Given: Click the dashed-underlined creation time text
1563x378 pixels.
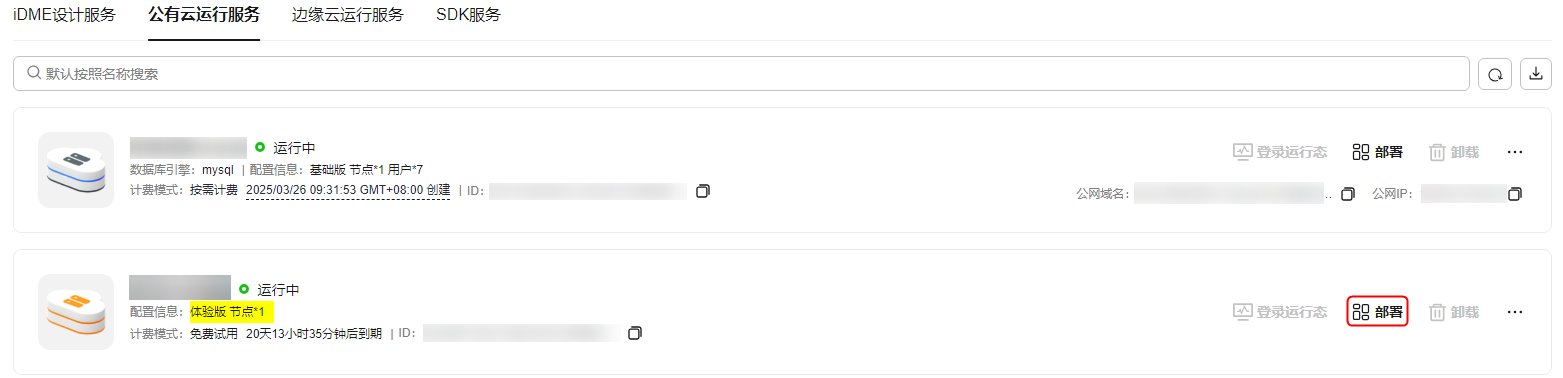Looking at the screenshot, I should click(x=347, y=190).
